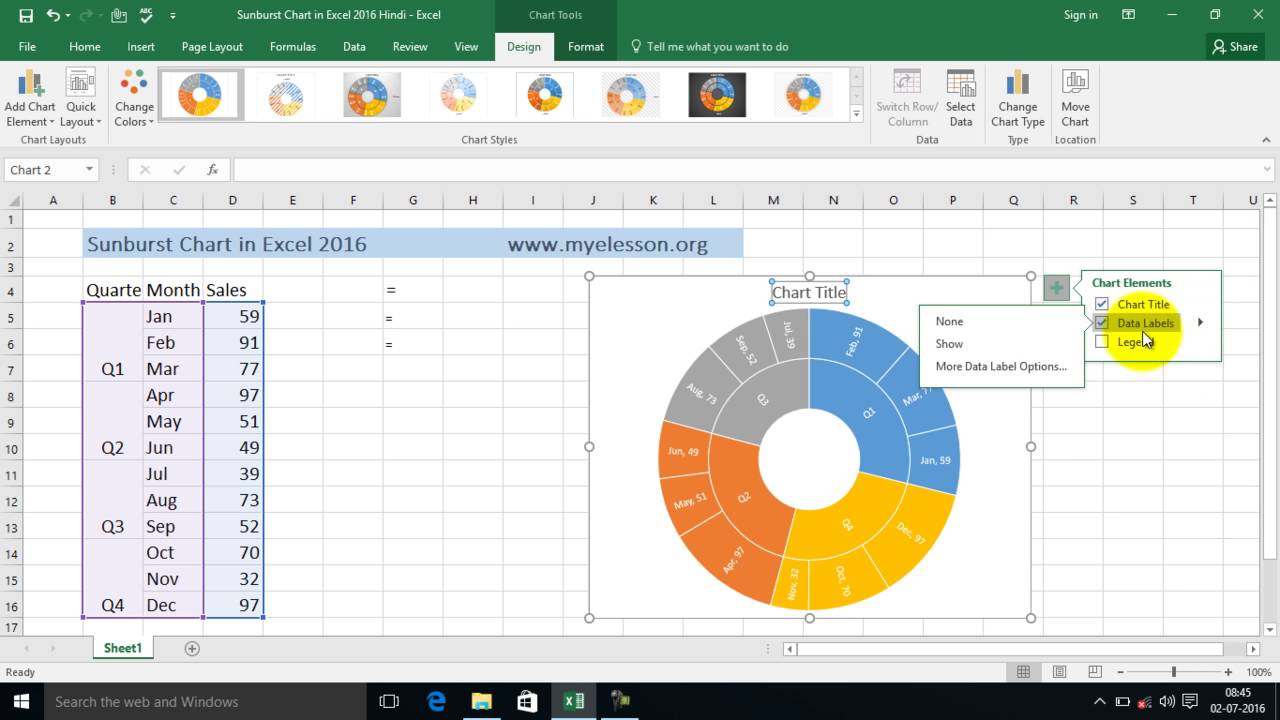Switch to Normal view in status bar
The height and width of the screenshot is (720, 1280).
click(1023, 672)
